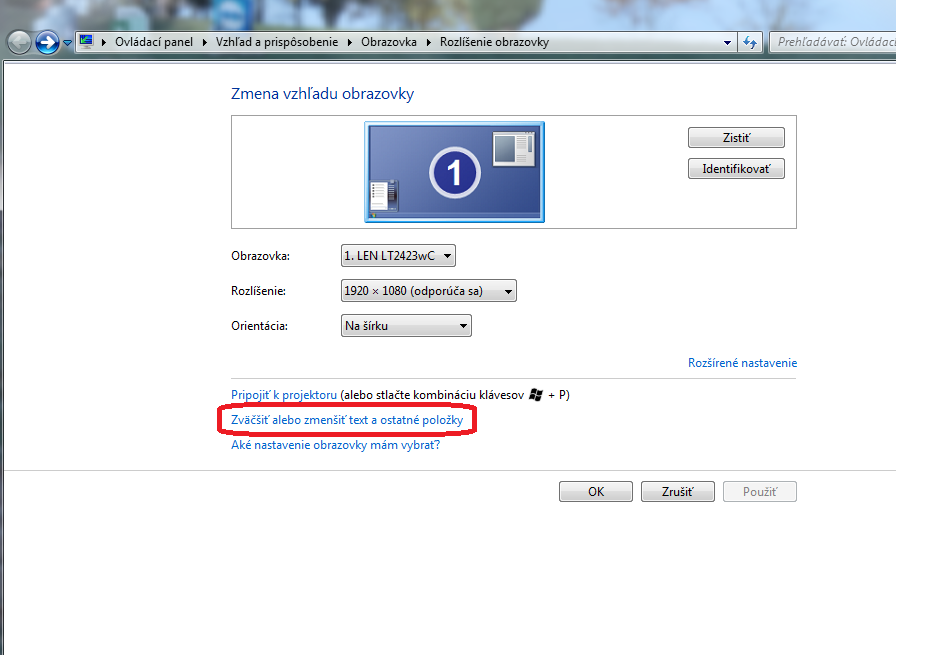Click the Forward navigation arrow
This screenshot has height=671, width=944.
pos(47,42)
